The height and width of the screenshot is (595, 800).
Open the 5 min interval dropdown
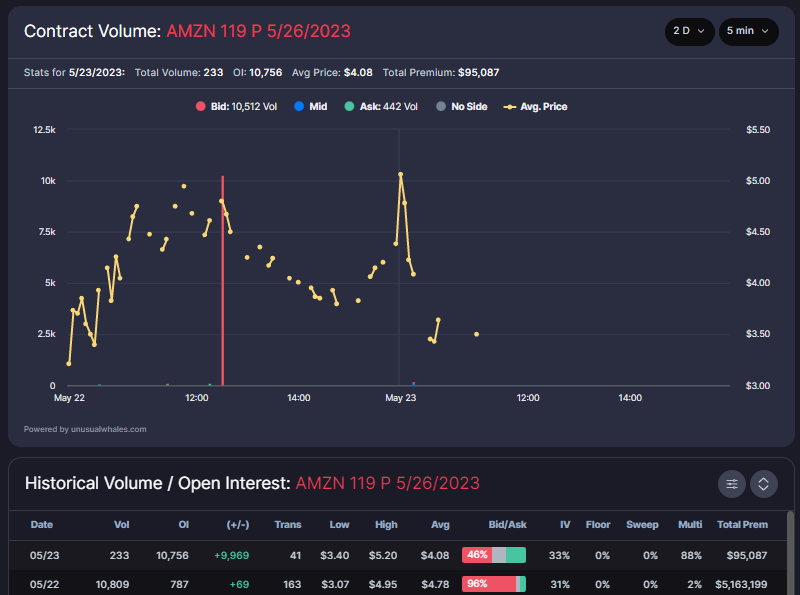coord(748,31)
